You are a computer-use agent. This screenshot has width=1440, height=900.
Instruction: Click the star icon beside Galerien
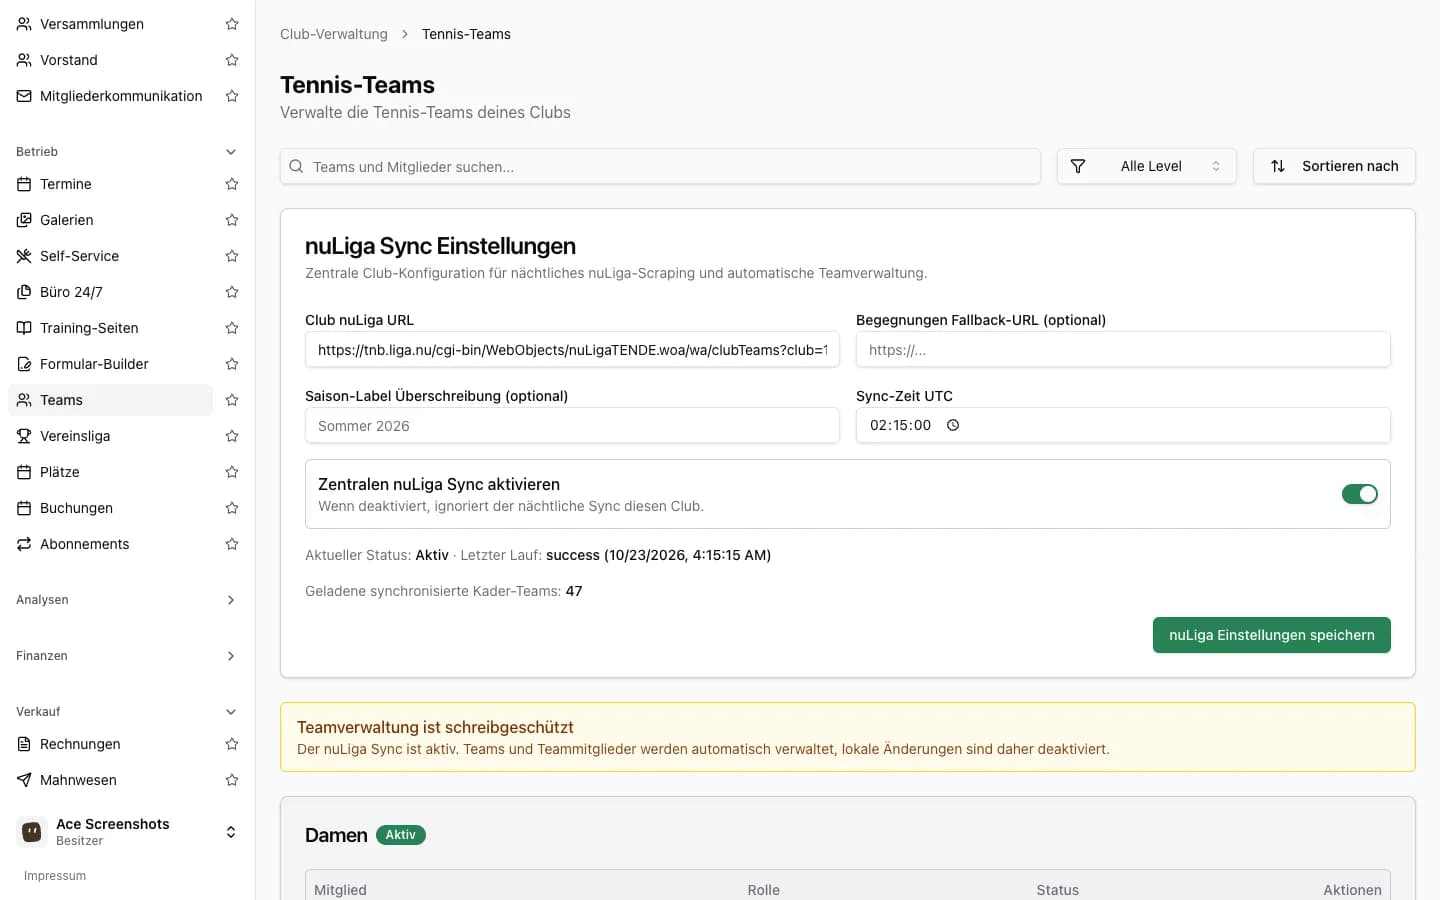[x=232, y=220]
